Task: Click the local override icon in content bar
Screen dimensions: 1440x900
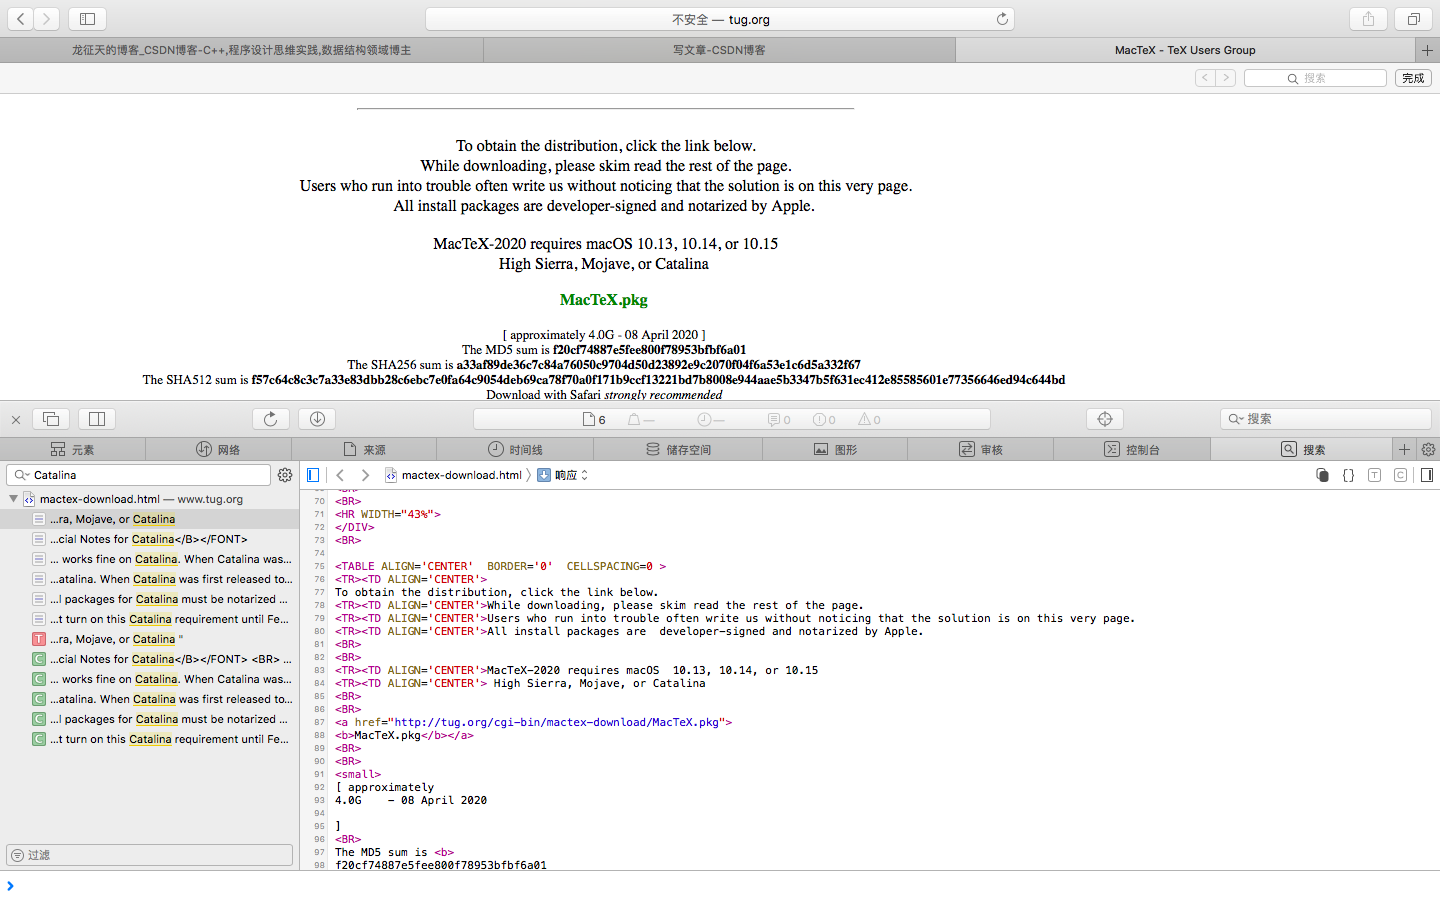Action: coord(1322,475)
